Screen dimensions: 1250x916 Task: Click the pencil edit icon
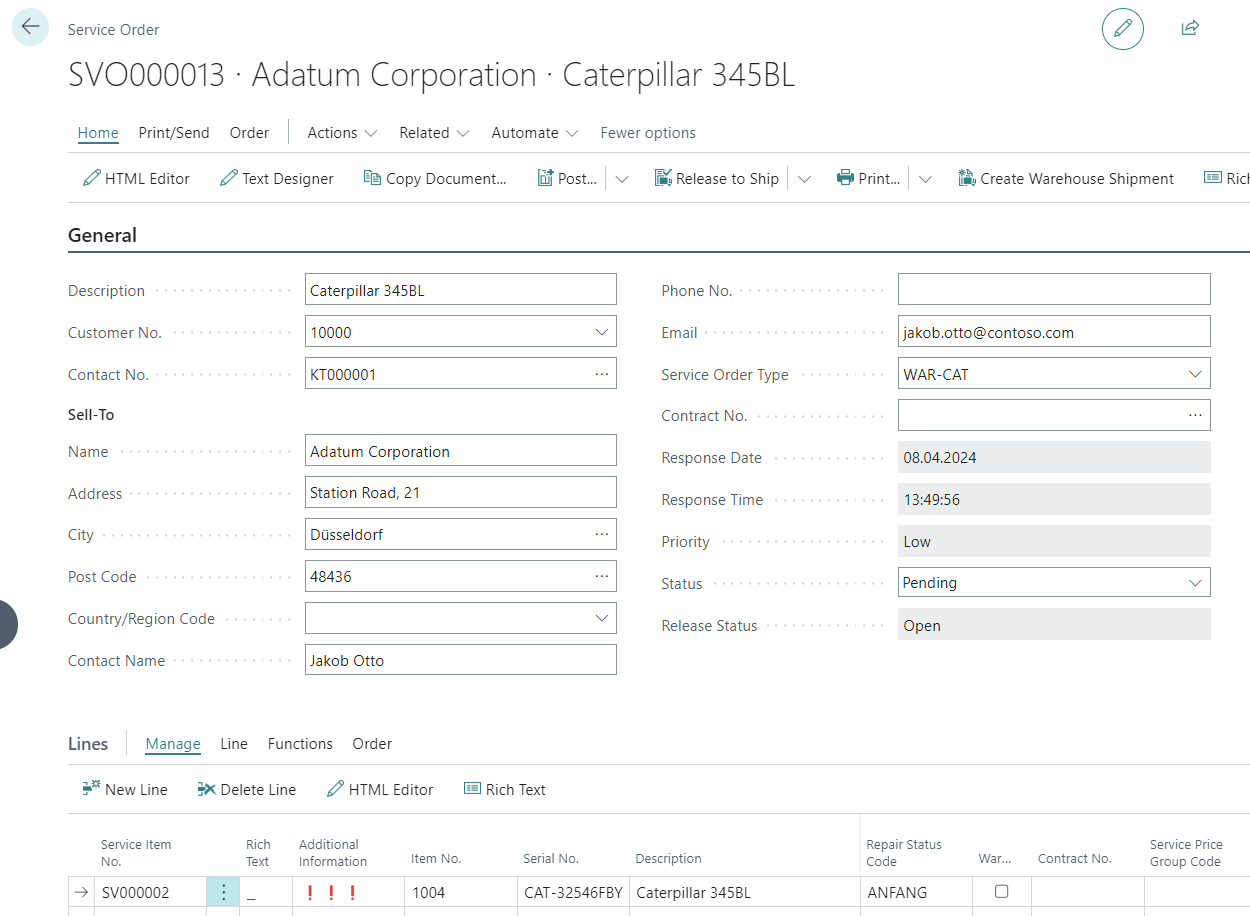[1122, 28]
